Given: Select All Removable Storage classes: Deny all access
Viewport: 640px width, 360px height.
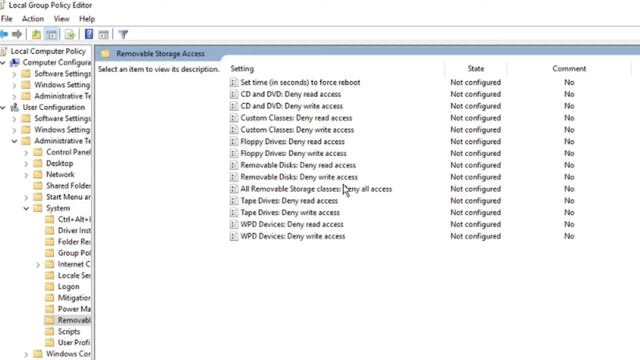Looking at the screenshot, I should (316, 189).
